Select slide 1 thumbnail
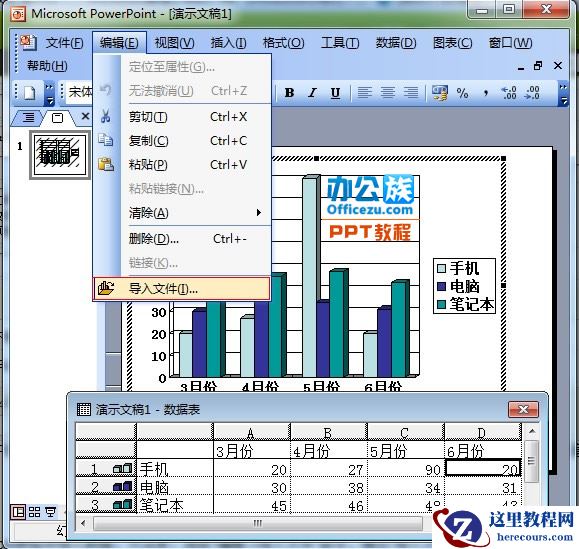The width and height of the screenshot is (579, 549). [x=60, y=155]
